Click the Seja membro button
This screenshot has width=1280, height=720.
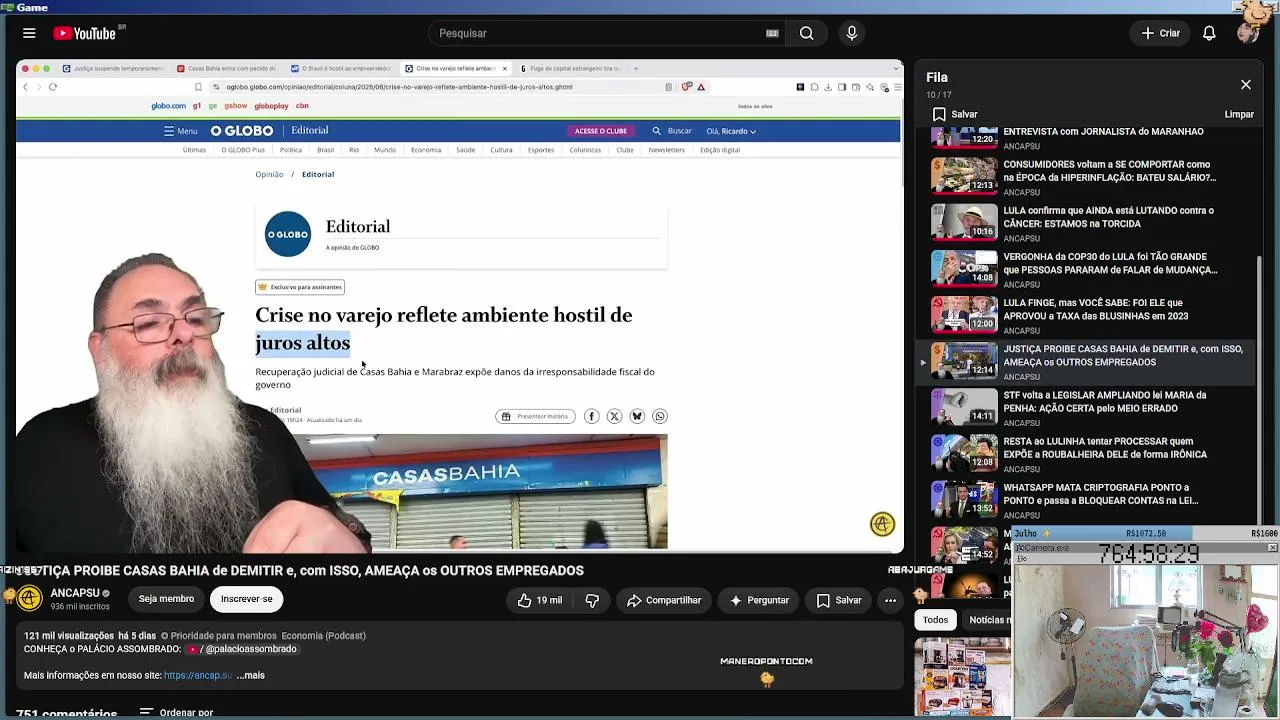[166, 599]
